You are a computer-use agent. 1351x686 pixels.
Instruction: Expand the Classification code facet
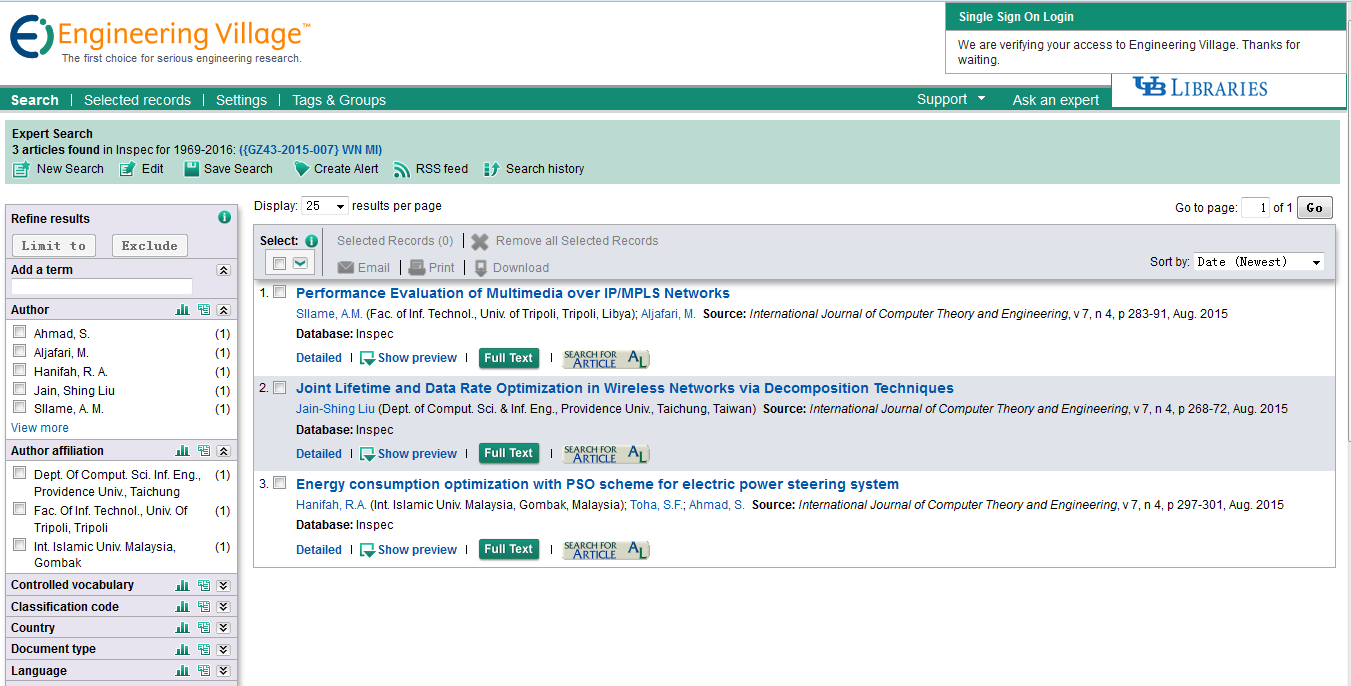[224, 607]
